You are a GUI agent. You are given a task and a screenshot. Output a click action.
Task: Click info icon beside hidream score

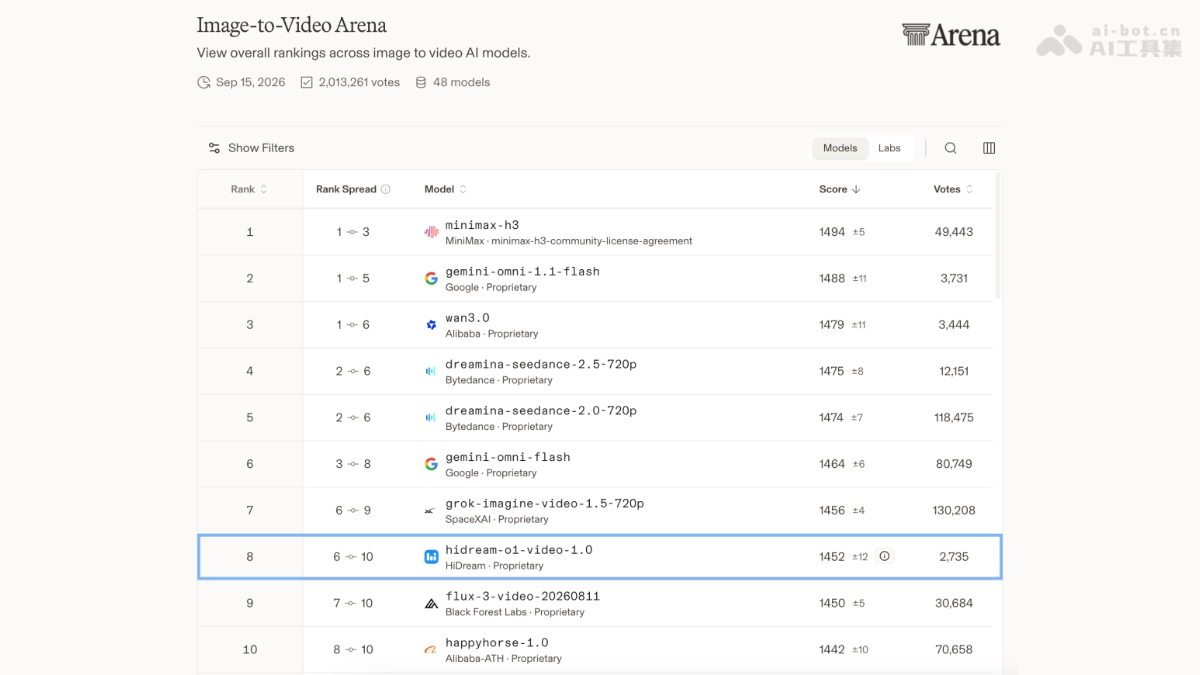click(x=884, y=556)
